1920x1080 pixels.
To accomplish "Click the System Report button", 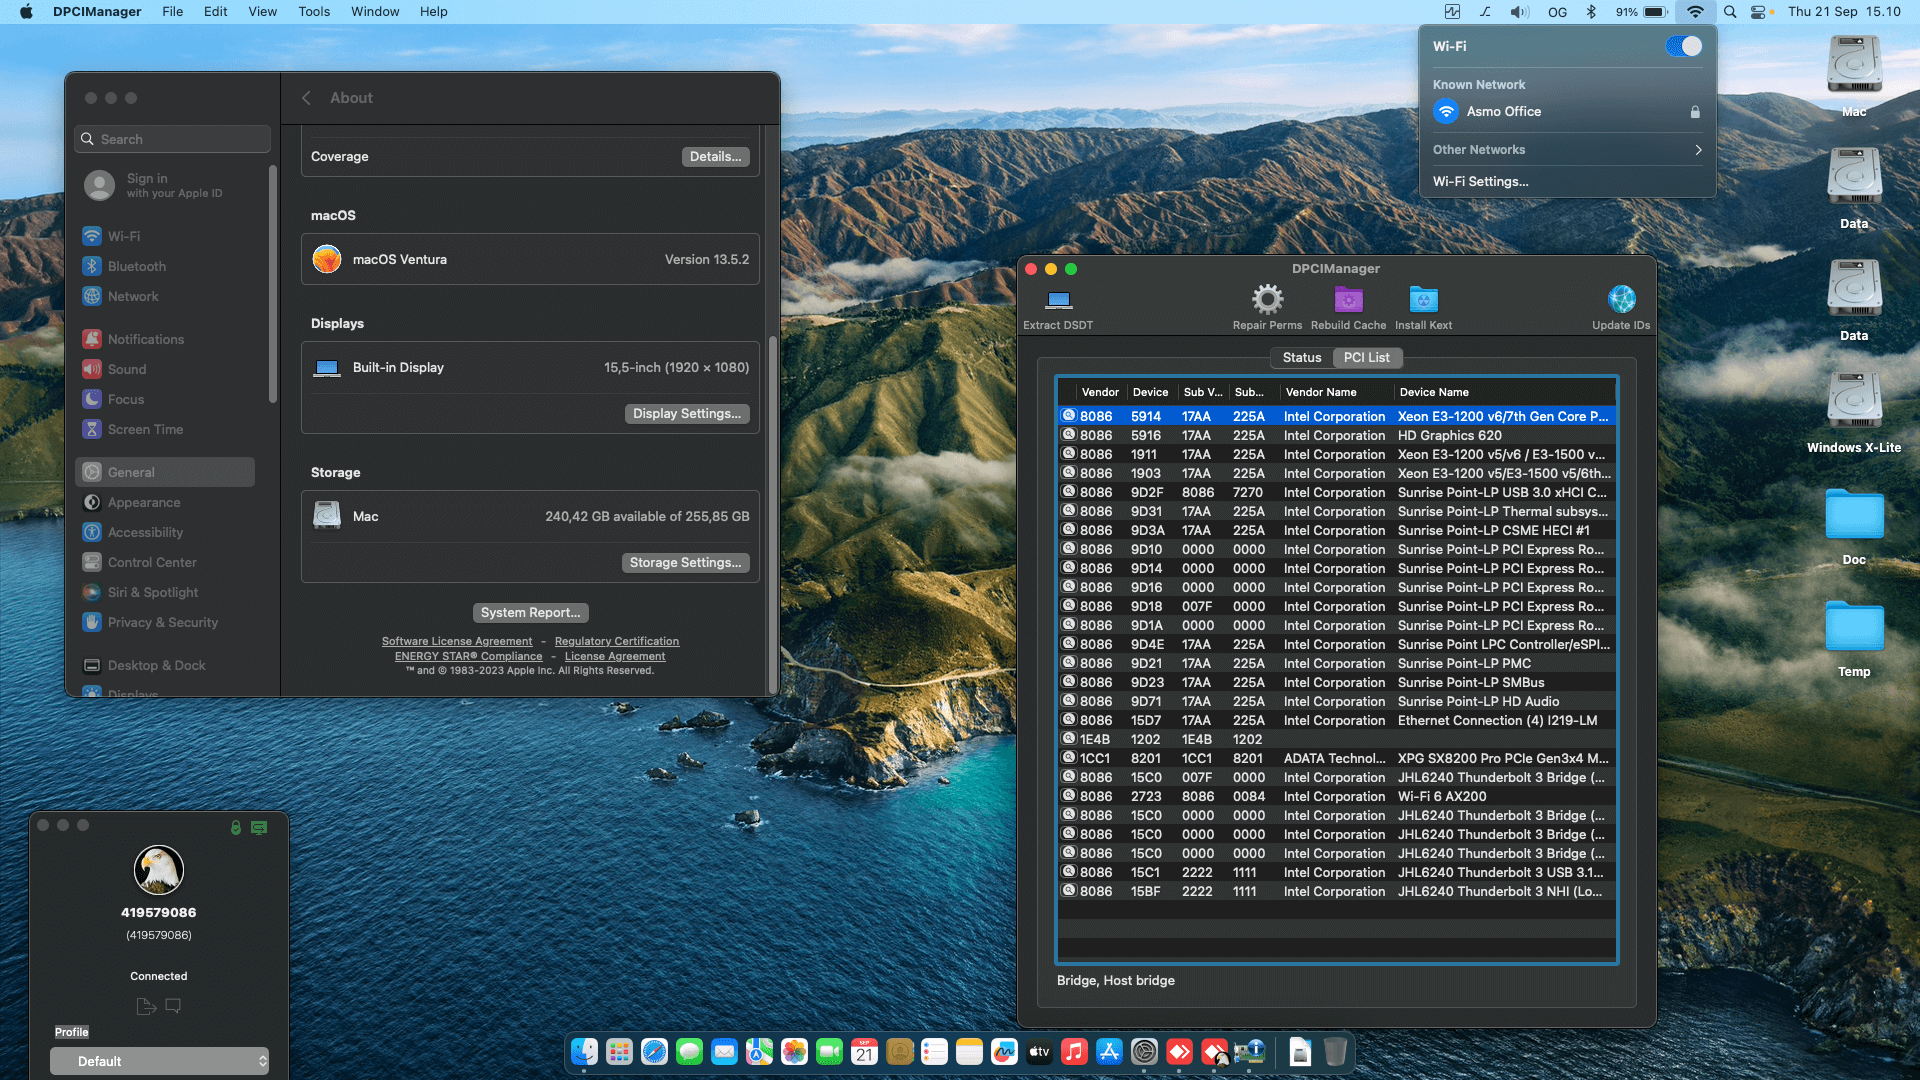I will (x=530, y=612).
